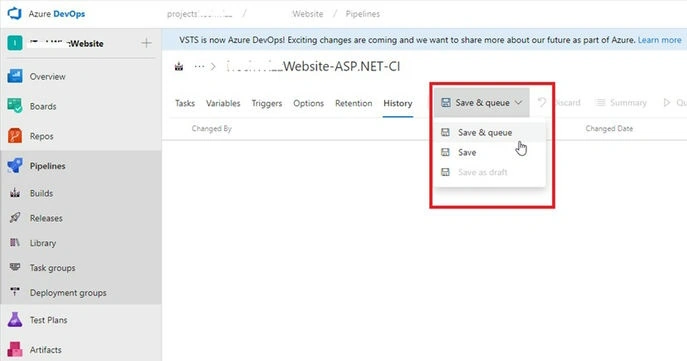Select Boards label in sidebar
The width and height of the screenshot is (687, 361).
(x=43, y=106)
